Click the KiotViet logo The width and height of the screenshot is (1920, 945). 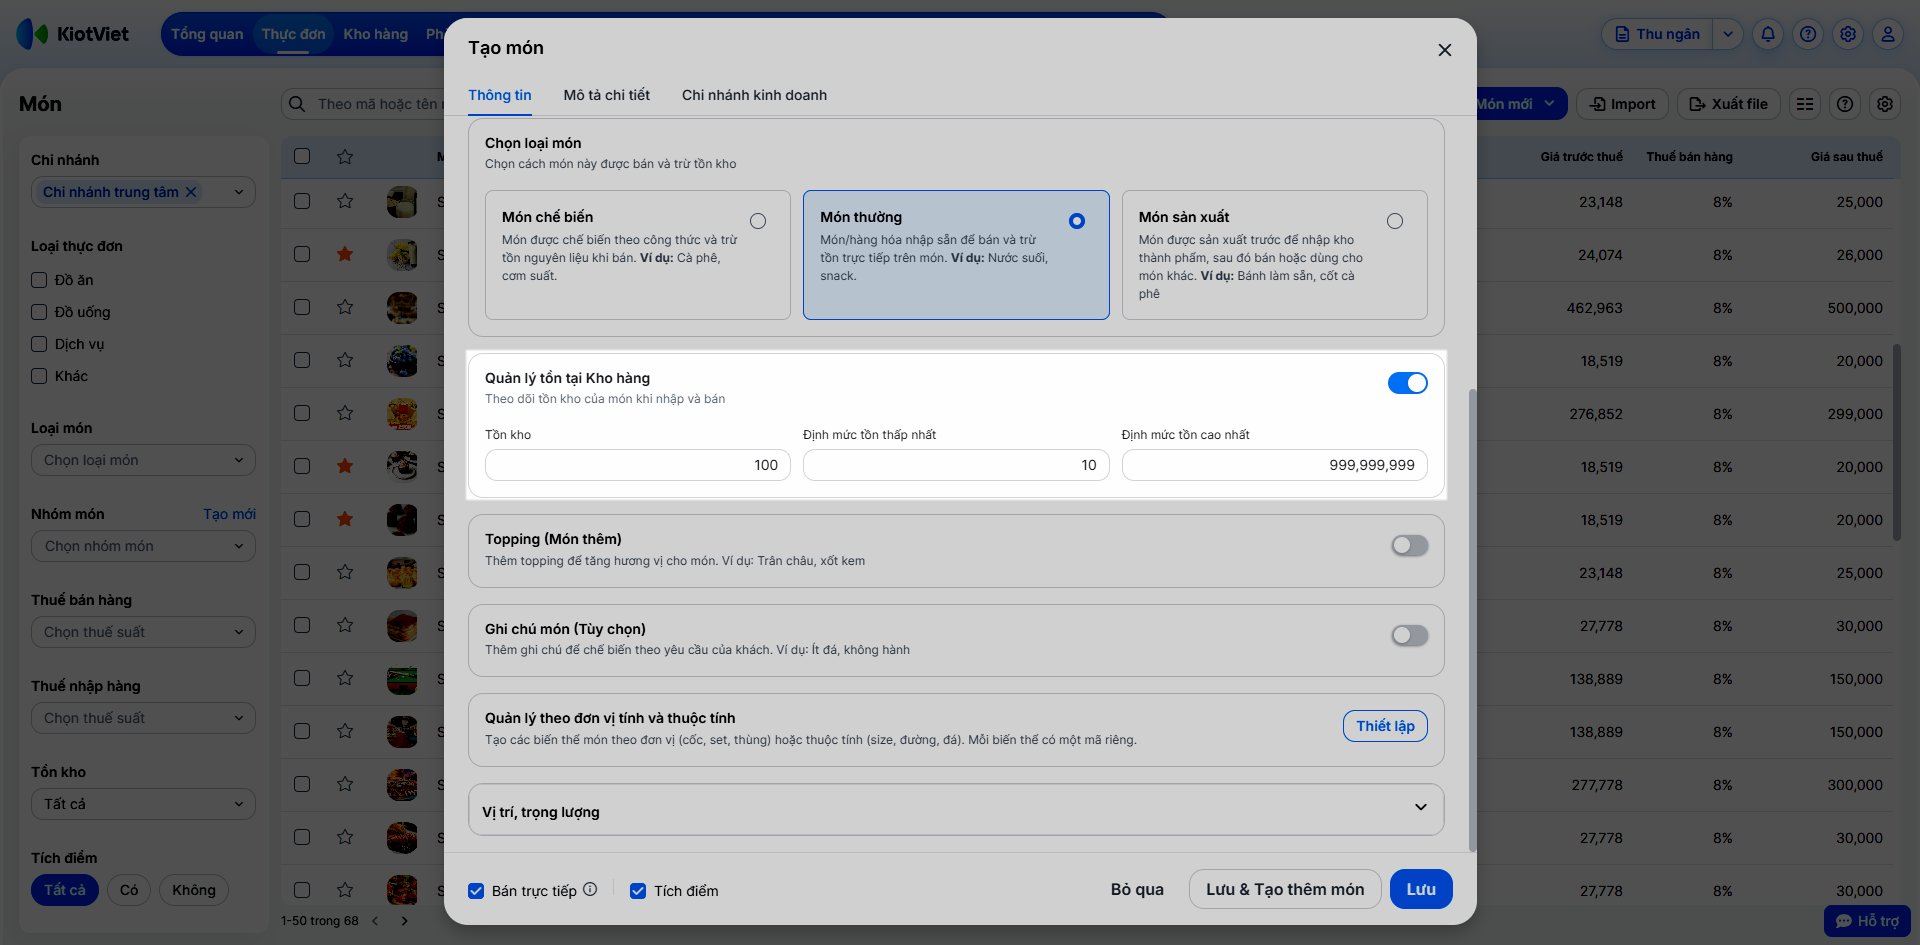pos(73,34)
